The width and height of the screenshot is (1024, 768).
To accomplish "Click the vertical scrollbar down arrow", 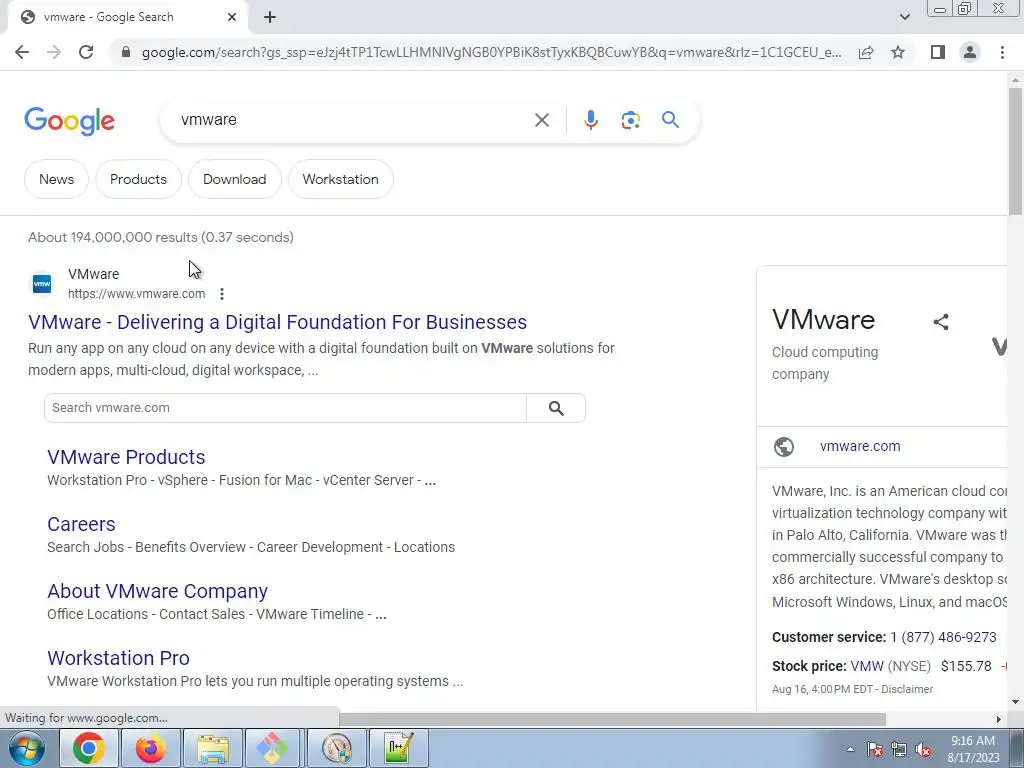I will tap(1015, 703).
